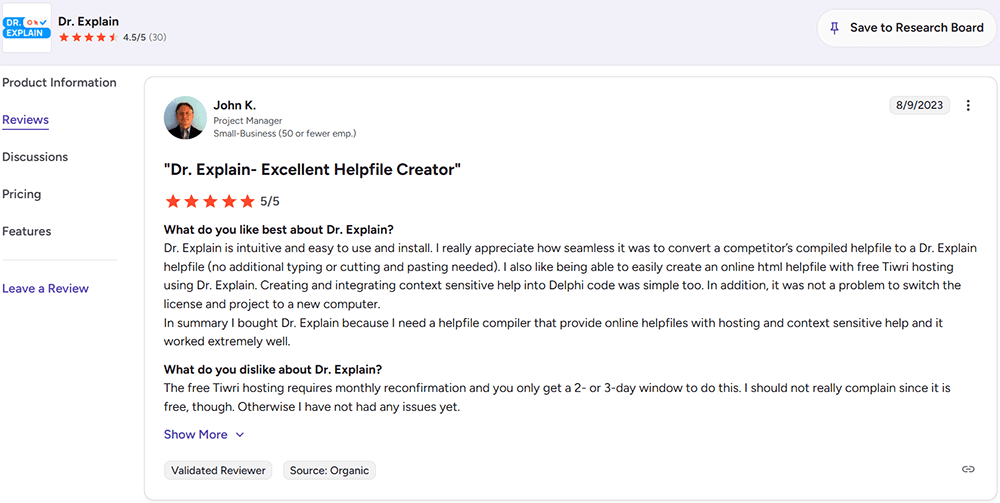Expand review with Show More
The width and height of the screenshot is (1000, 503).
coord(204,435)
